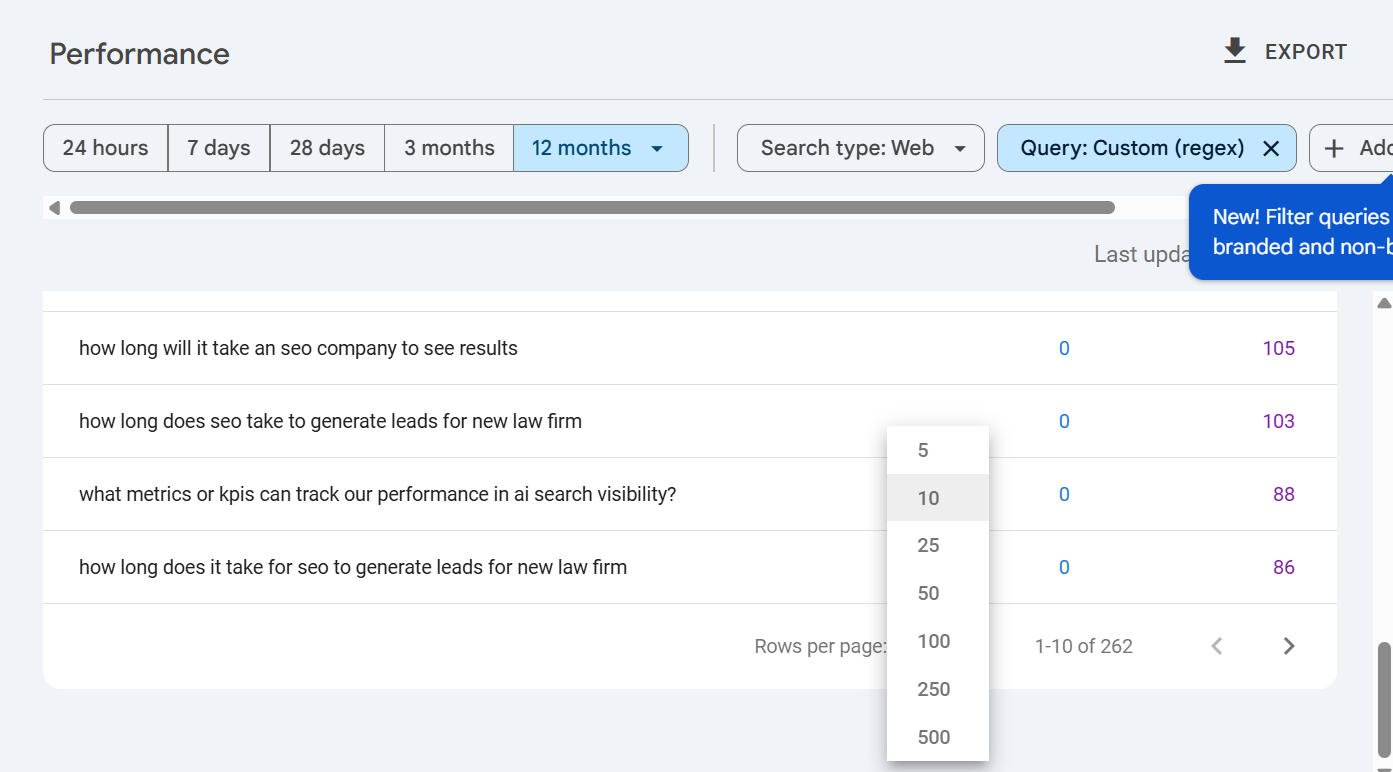This screenshot has height=772, width=1393.
Task: Click the EXPORT button label
Action: pos(1306,52)
